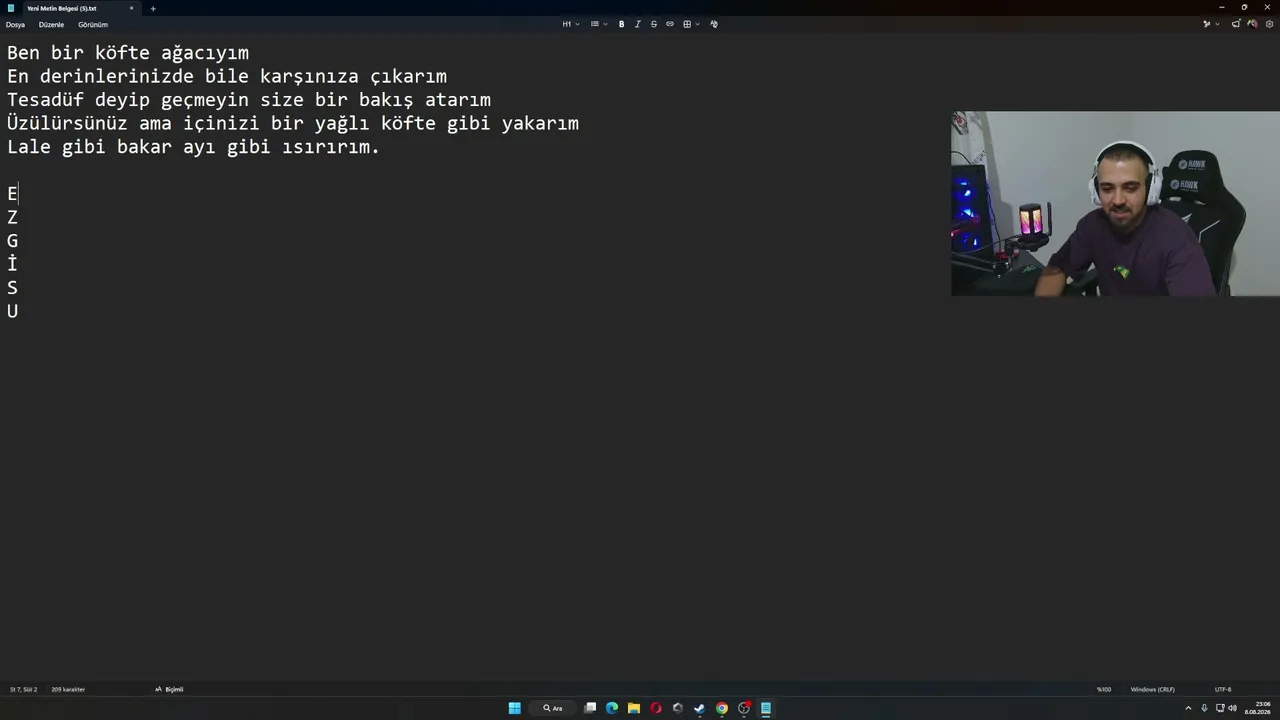The height and width of the screenshot is (720, 1280).
Task: Click the Windows (CRLF) line ending indicator
Action: (1153, 689)
